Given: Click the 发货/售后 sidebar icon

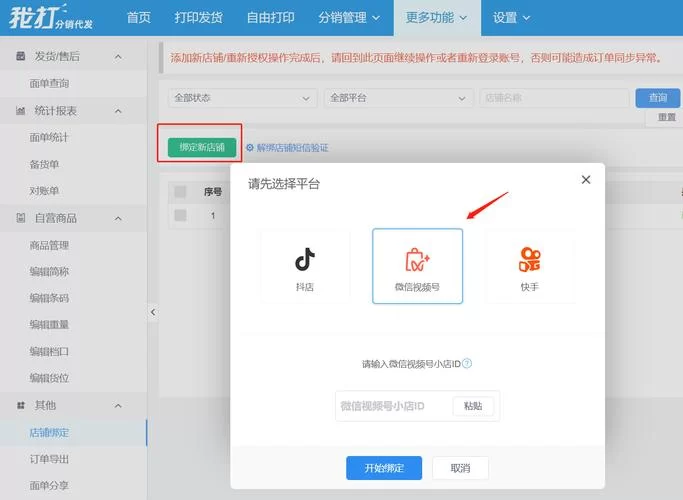Looking at the screenshot, I should [x=20, y=56].
